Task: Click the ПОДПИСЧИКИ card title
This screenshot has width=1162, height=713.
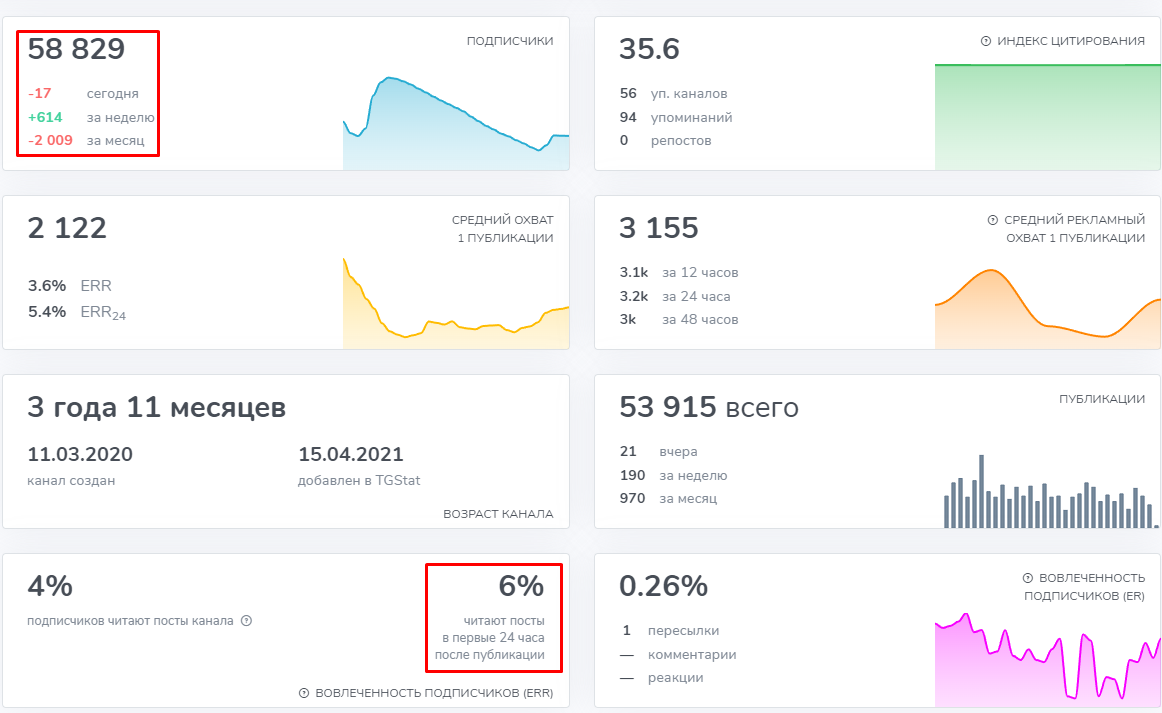Action: [x=509, y=41]
